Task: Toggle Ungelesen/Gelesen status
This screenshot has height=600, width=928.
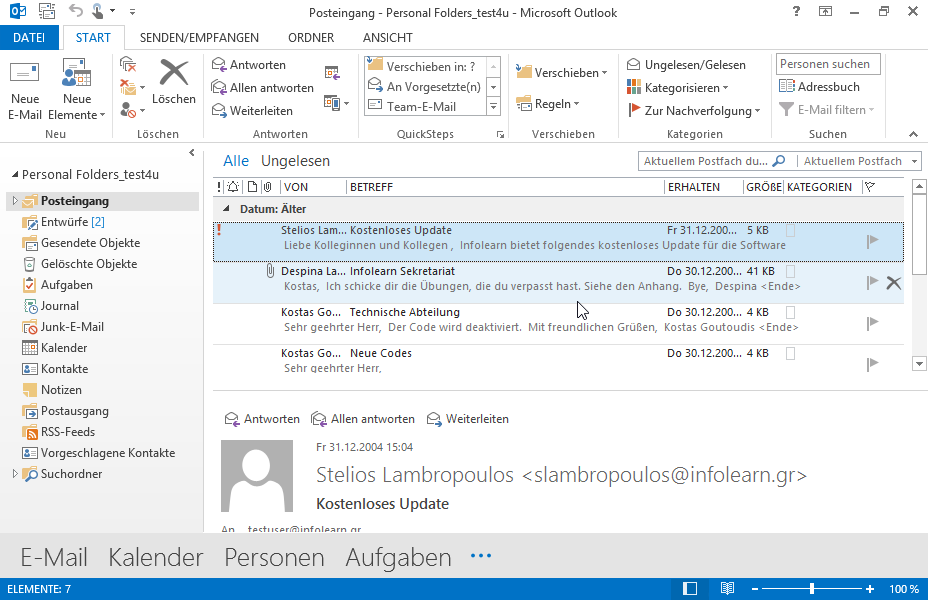Action: click(x=687, y=64)
